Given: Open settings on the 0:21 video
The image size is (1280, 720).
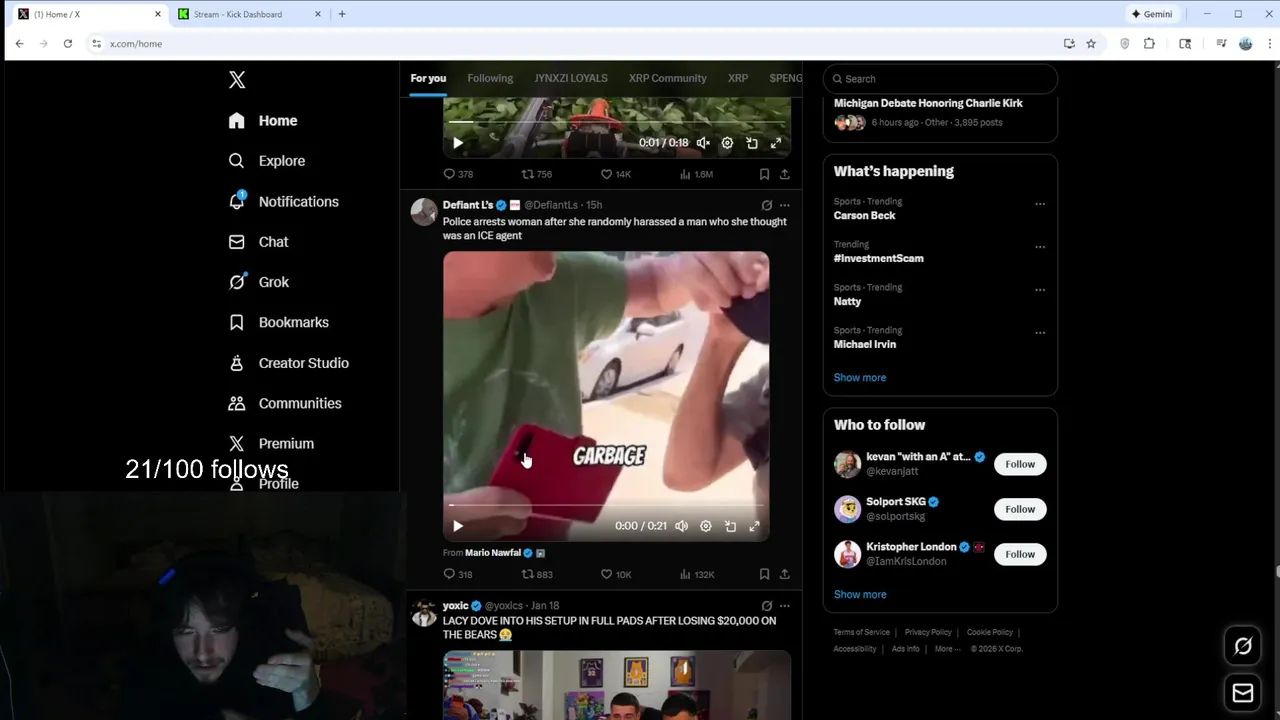Looking at the screenshot, I should 706,526.
